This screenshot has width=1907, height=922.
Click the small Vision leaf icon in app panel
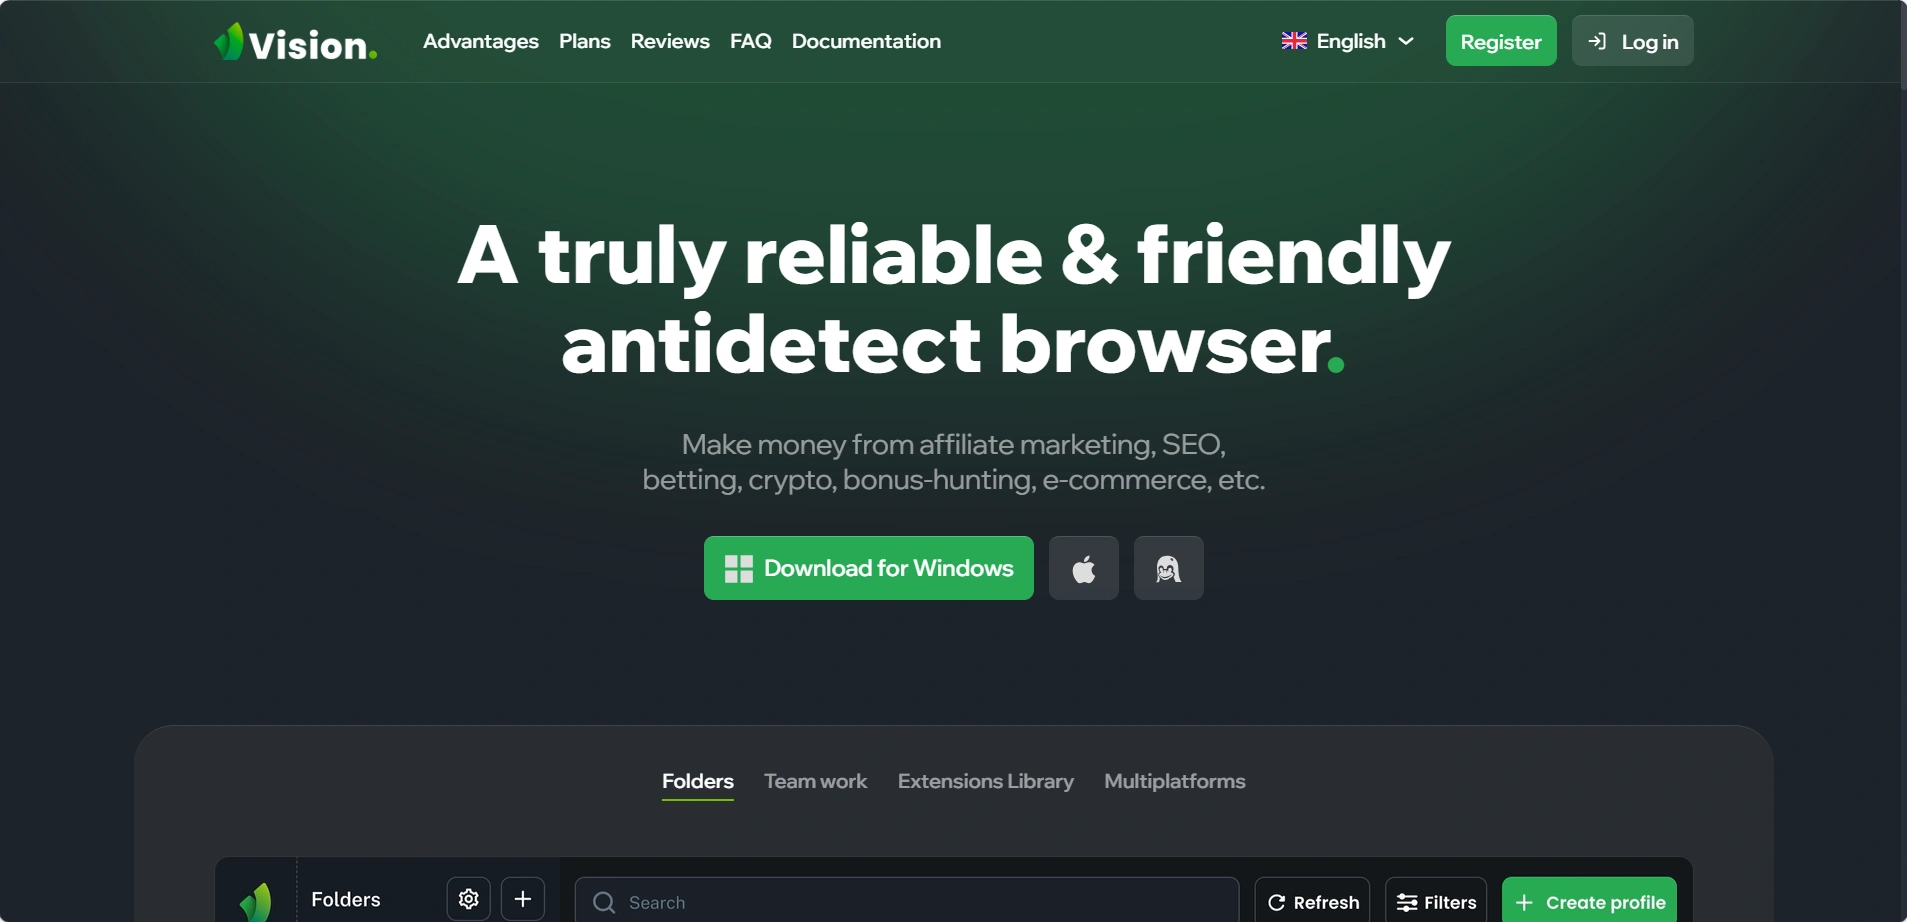[x=256, y=901]
